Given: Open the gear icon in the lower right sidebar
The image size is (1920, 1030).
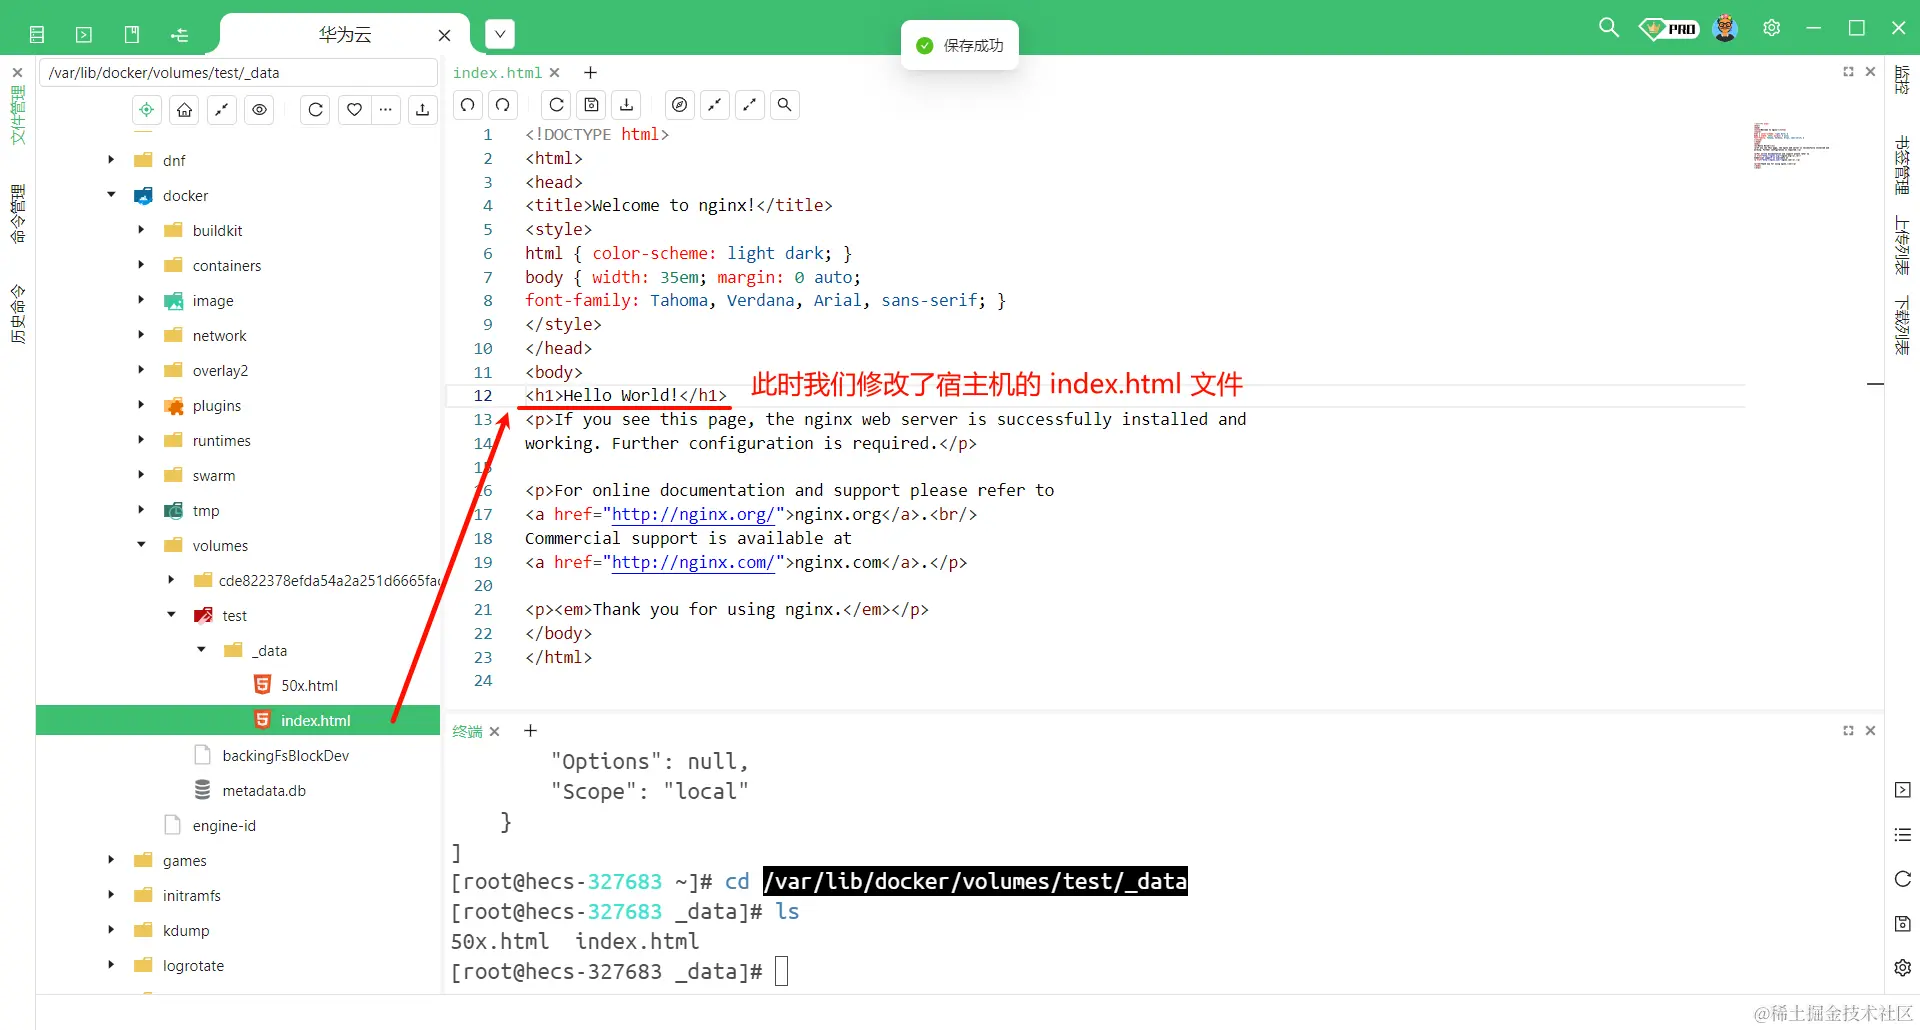Looking at the screenshot, I should 1903,968.
